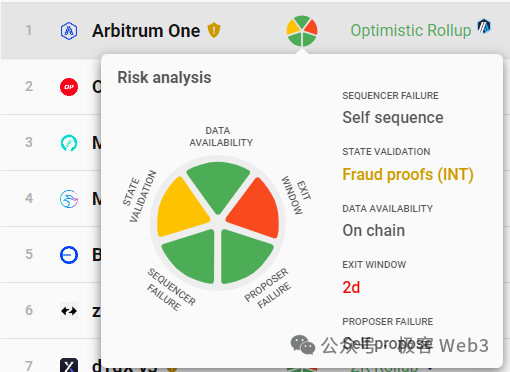Click the Self sequence value text
This screenshot has height=372, width=510.
(x=393, y=118)
